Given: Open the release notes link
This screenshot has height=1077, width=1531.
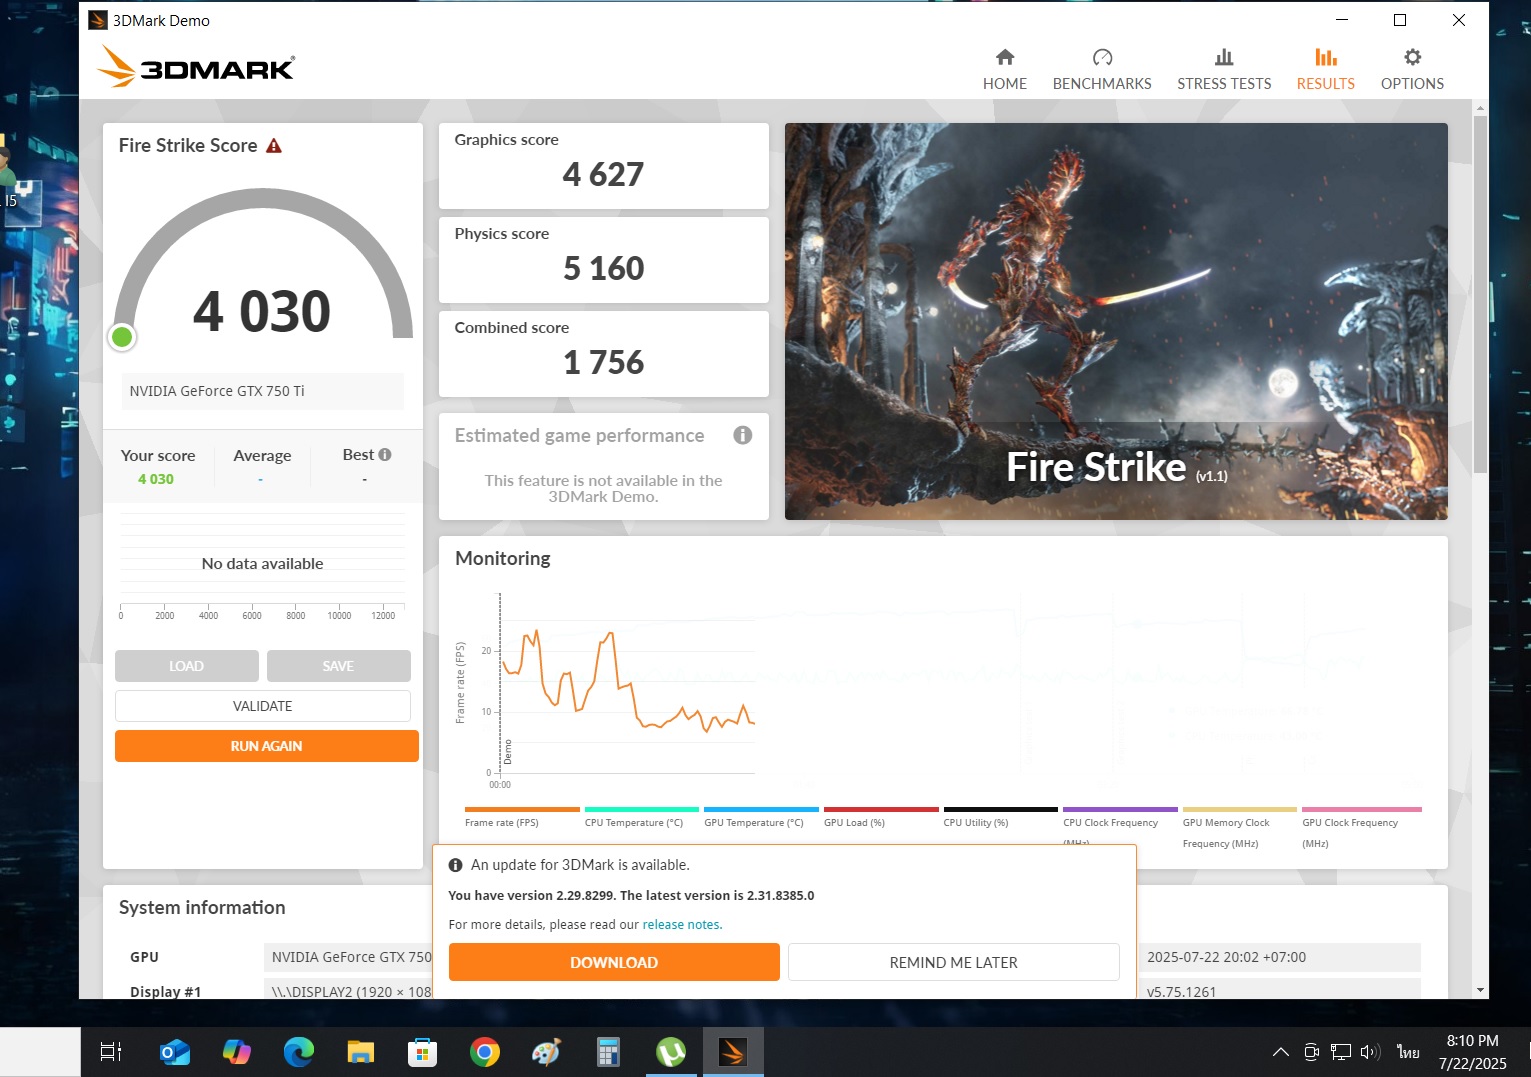Looking at the screenshot, I should pos(681,925).
